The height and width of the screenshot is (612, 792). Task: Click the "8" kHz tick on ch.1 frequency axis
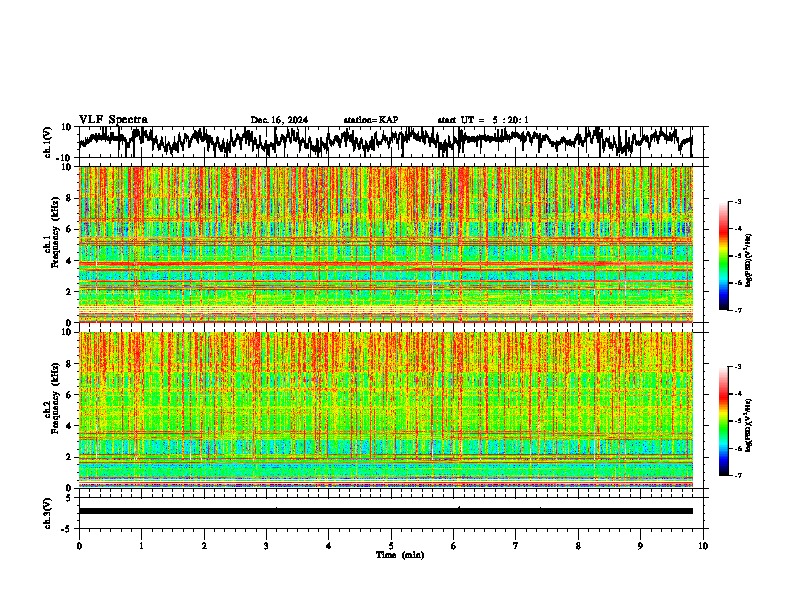70,198
